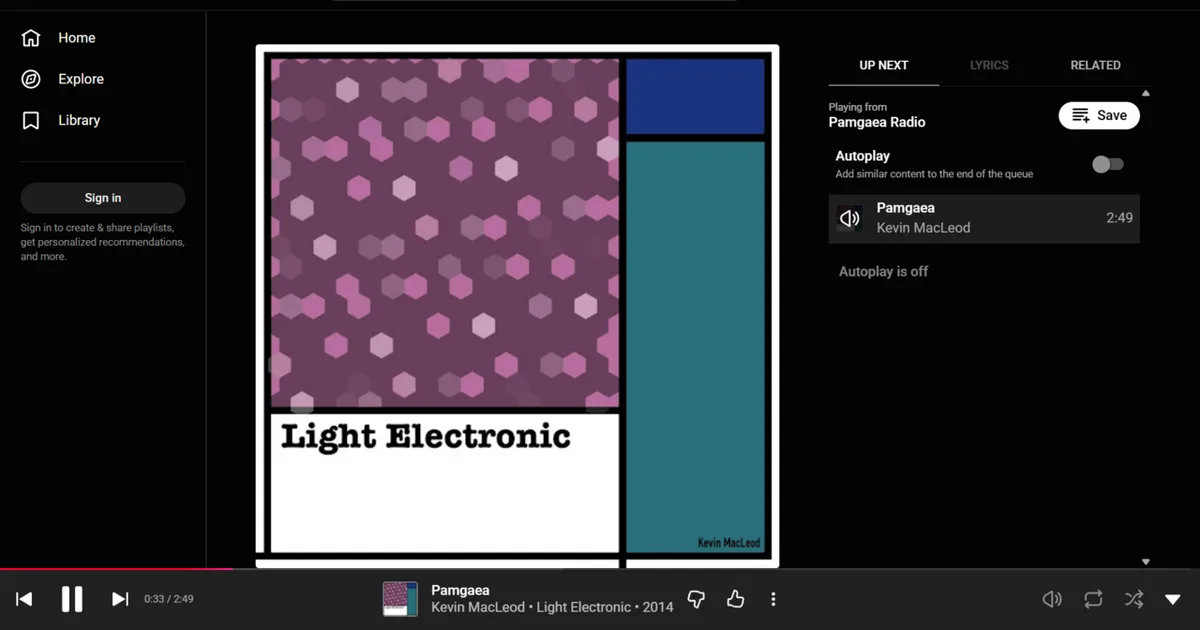Like the song with thumbs up
Screen dimensions: 1200x630
[x=735, y=599]
